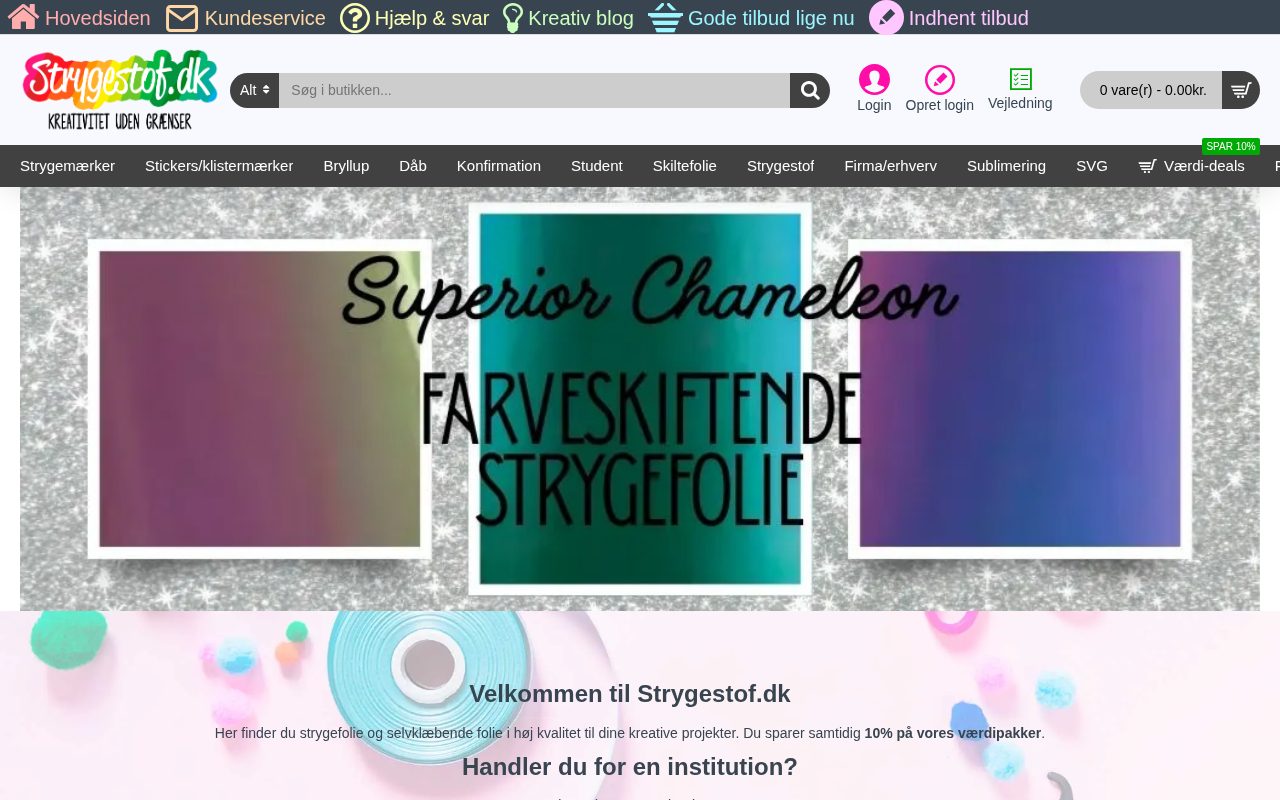Click the pink Login user icon
Screen dimensions: 1280x800
[x=874, y=80]
